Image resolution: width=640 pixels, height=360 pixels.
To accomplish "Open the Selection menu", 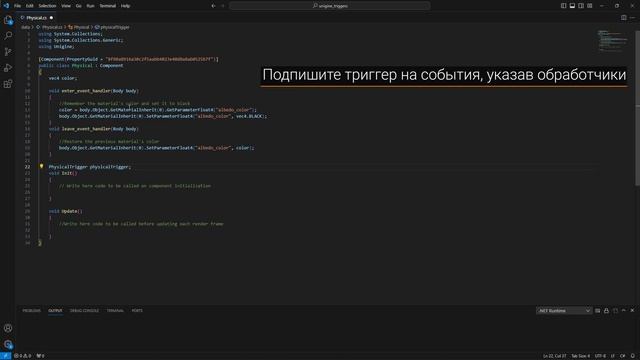I will coord(47,6).
